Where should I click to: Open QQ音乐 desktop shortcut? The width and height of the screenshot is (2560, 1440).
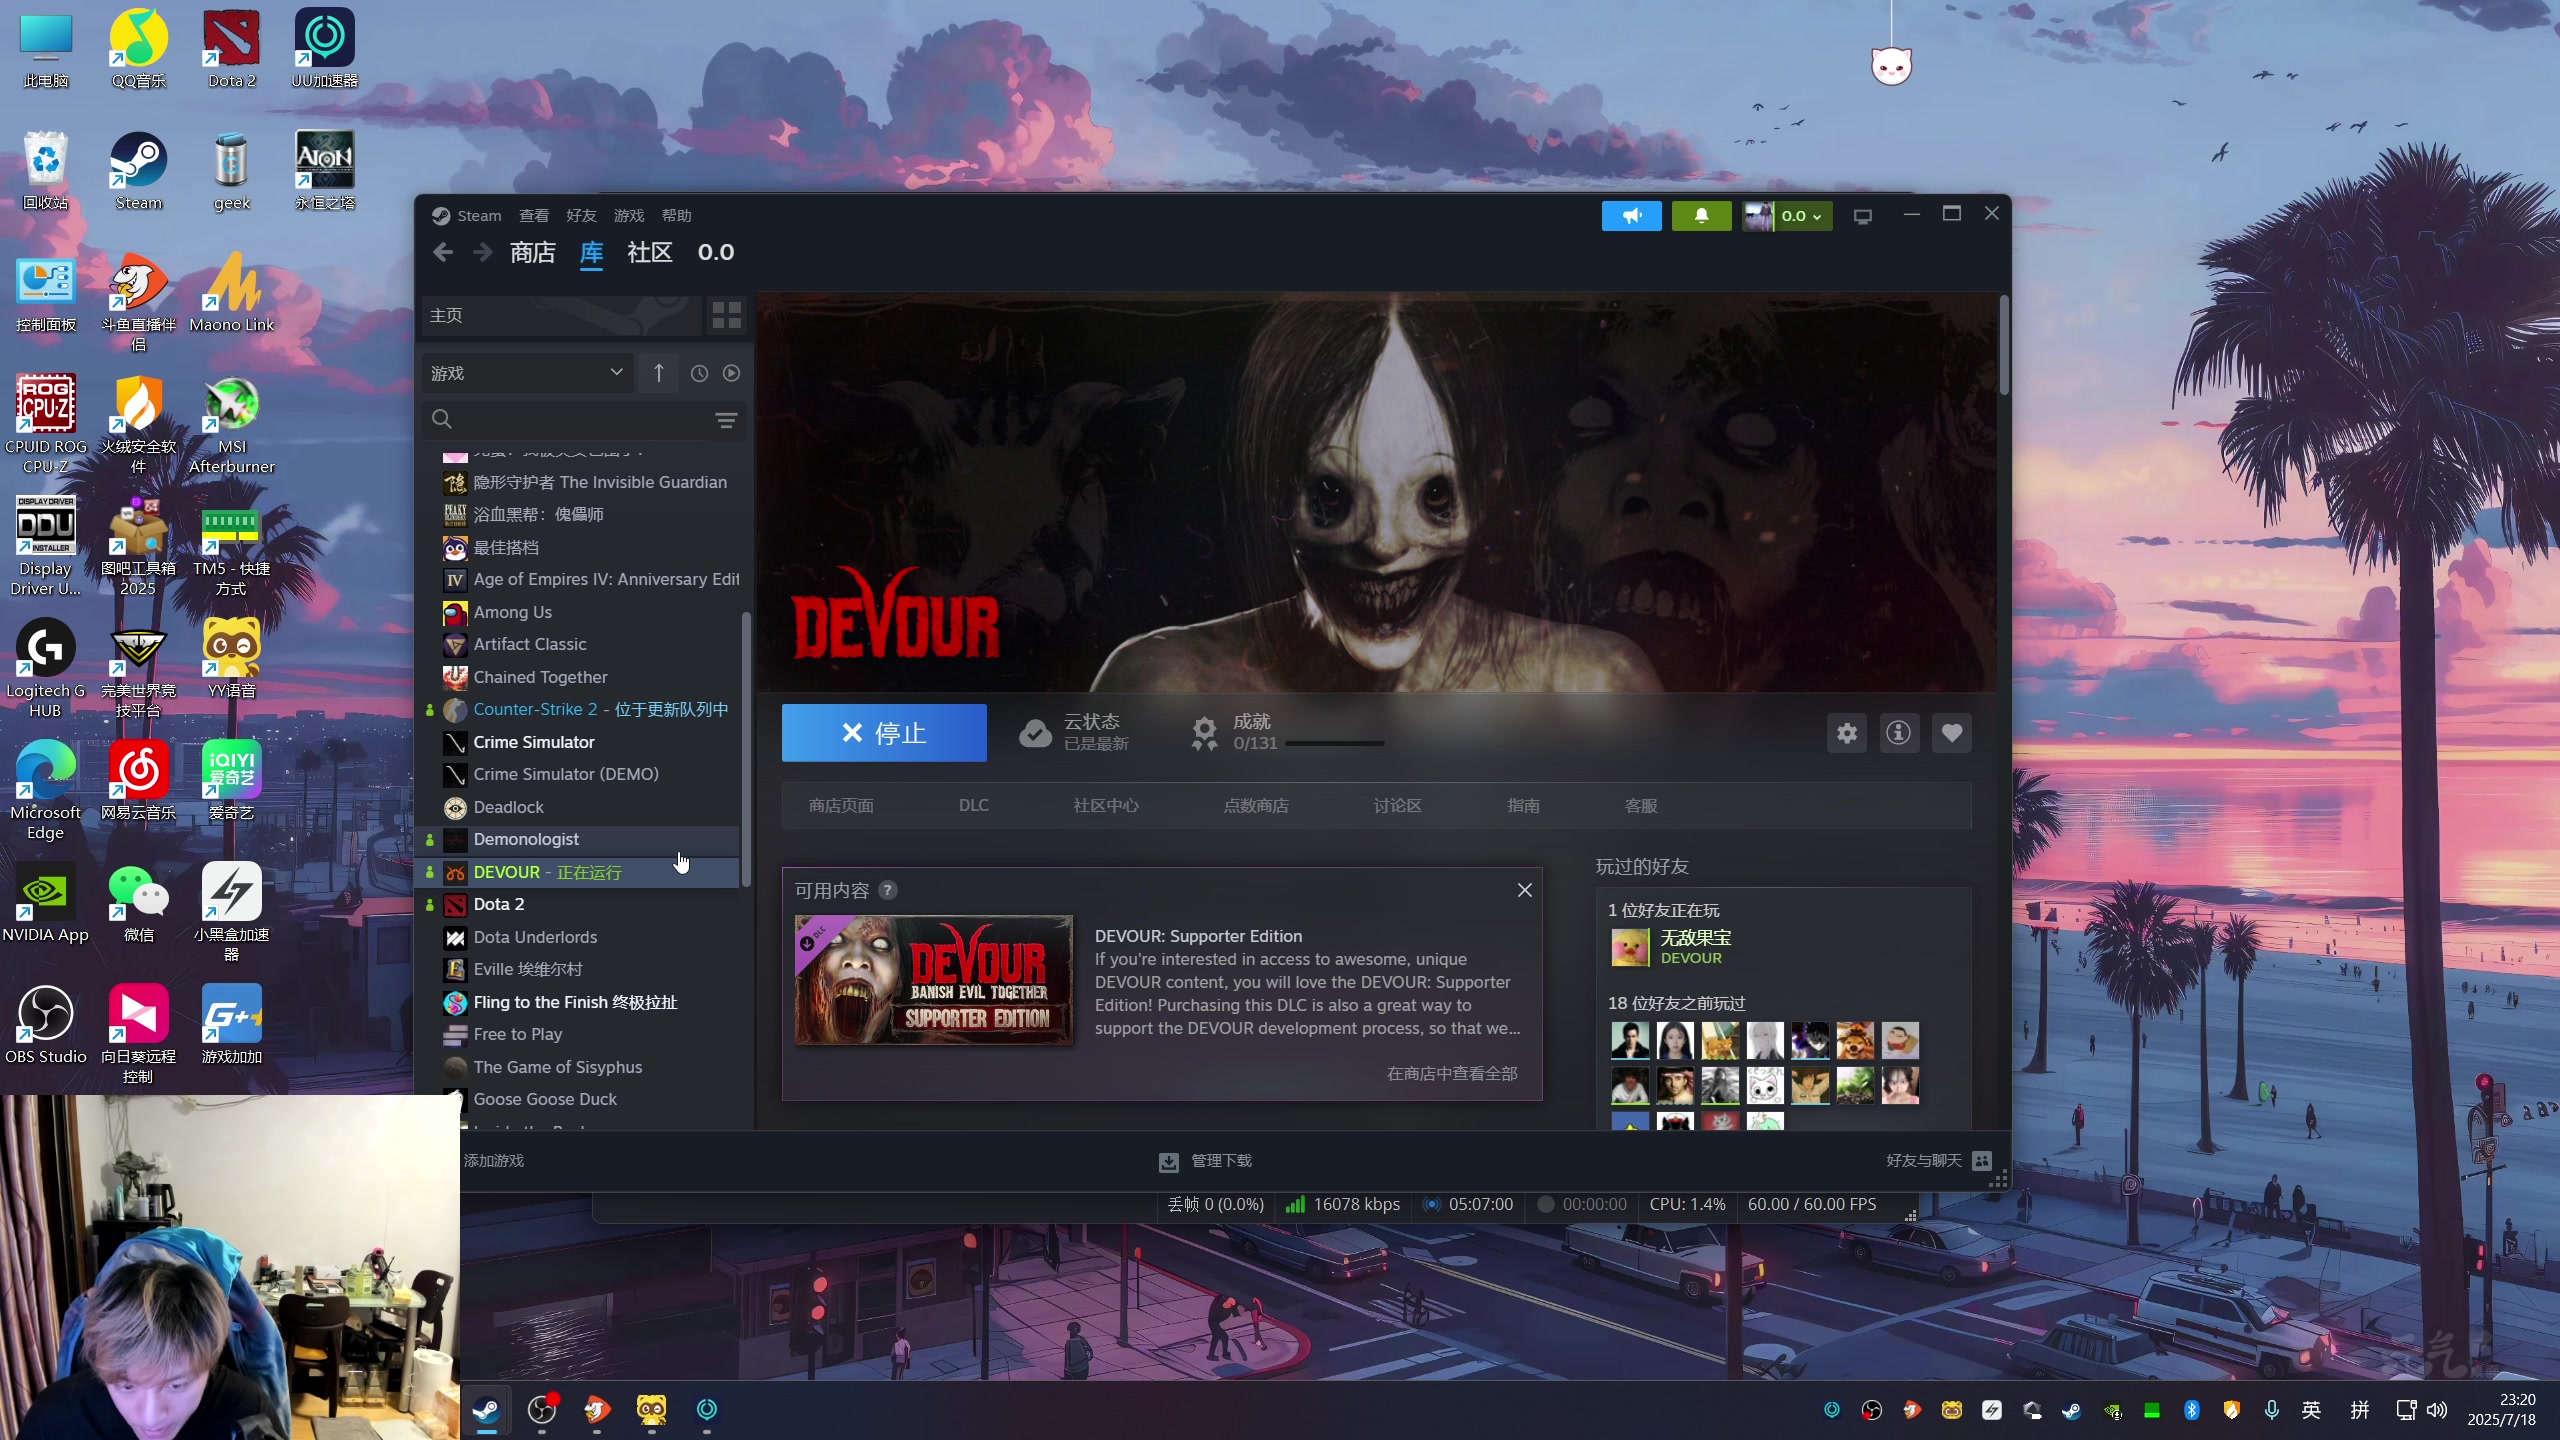click(139, 49)
